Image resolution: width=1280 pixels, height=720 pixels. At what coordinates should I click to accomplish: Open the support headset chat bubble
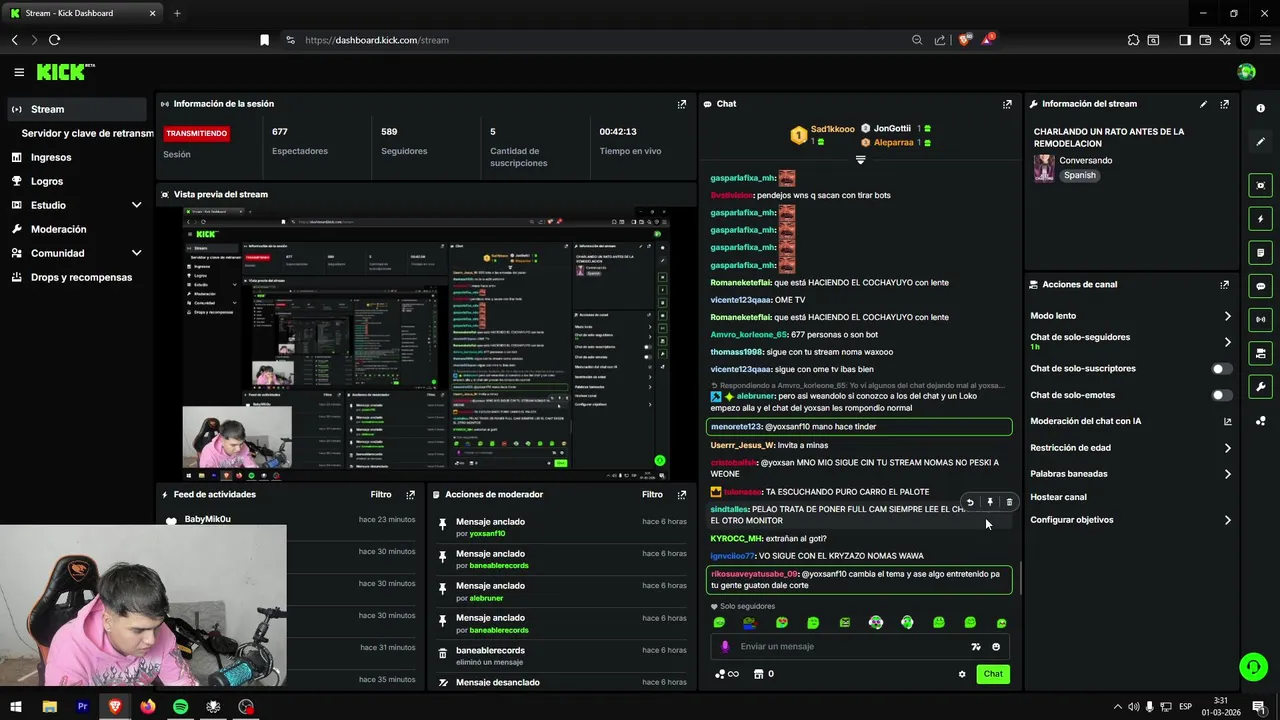pos(1252,666)
